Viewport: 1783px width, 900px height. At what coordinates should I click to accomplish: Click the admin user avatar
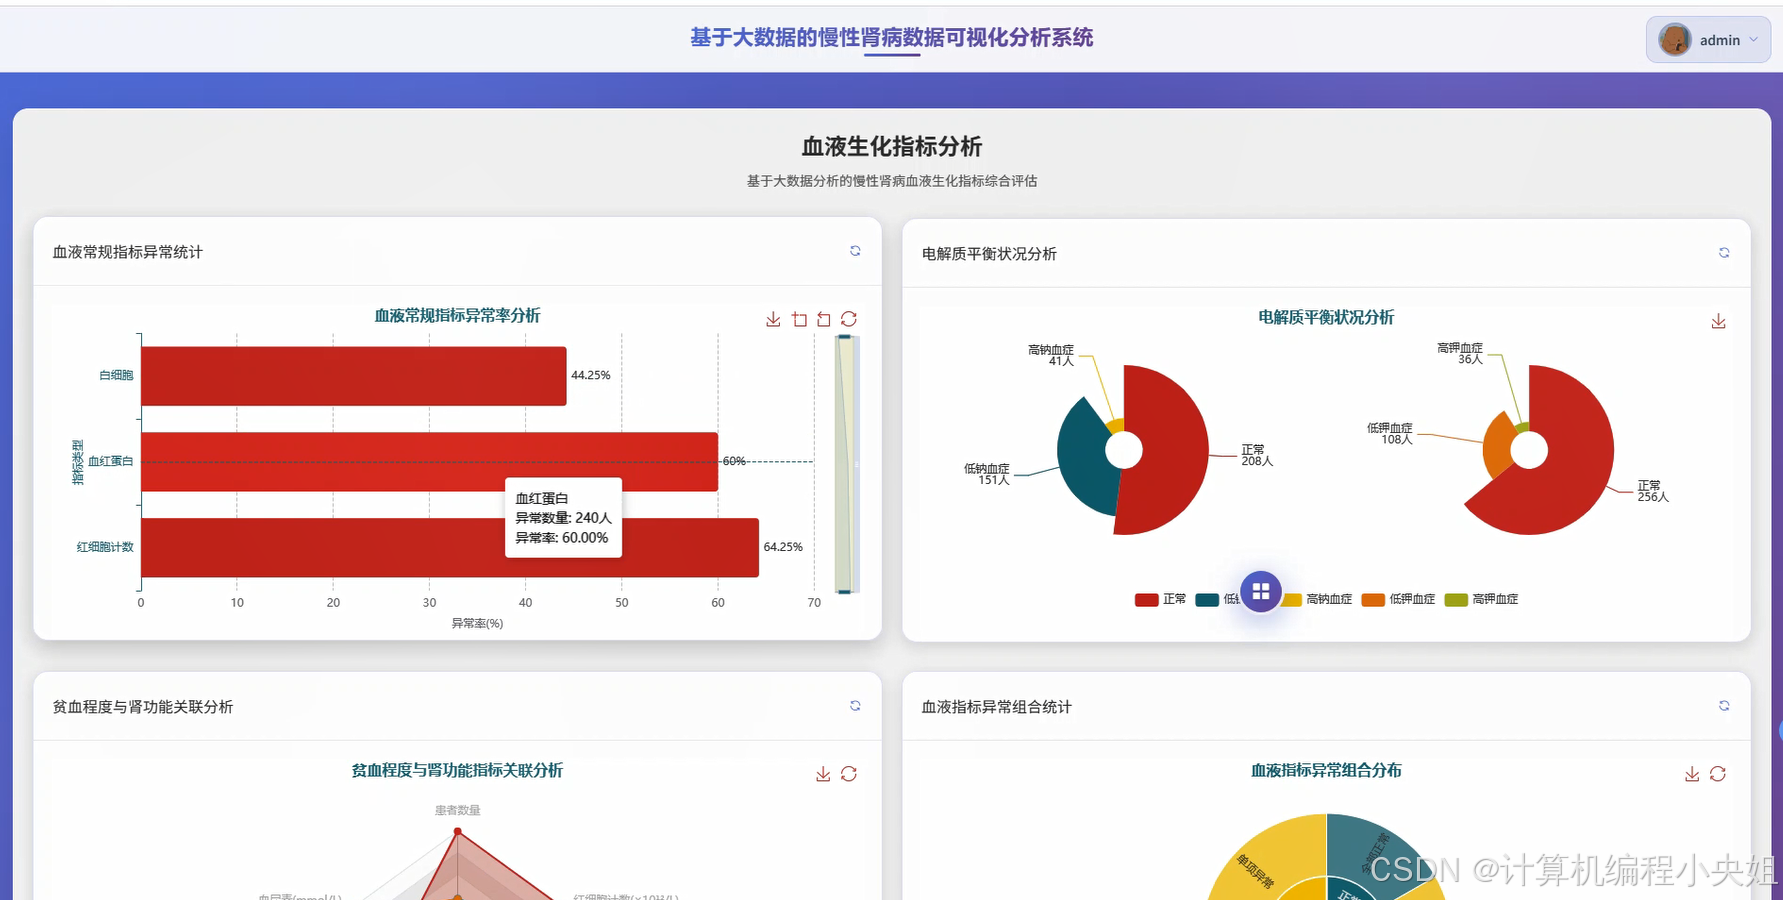1675,40
